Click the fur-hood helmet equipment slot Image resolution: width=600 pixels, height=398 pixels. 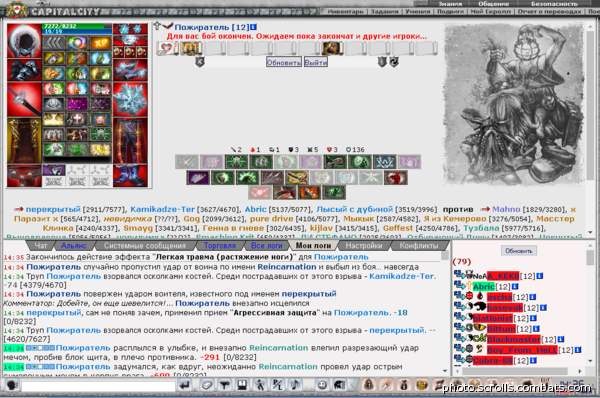tap(24, 41)
